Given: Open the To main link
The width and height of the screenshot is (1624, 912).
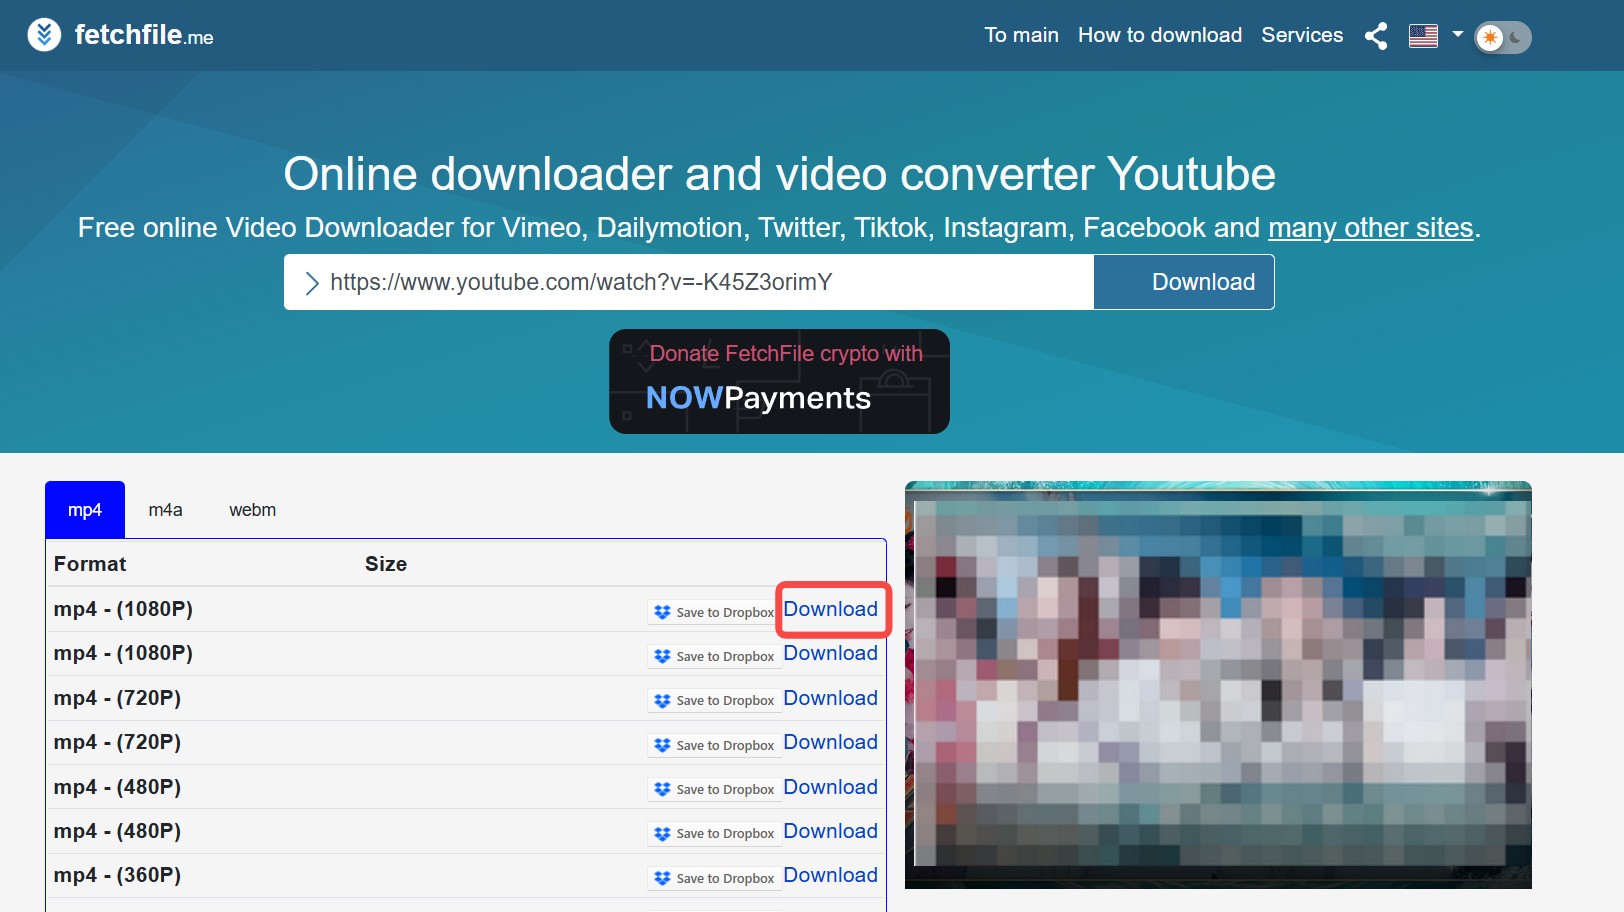Looking at the screenshot, I should (1021, 35).
